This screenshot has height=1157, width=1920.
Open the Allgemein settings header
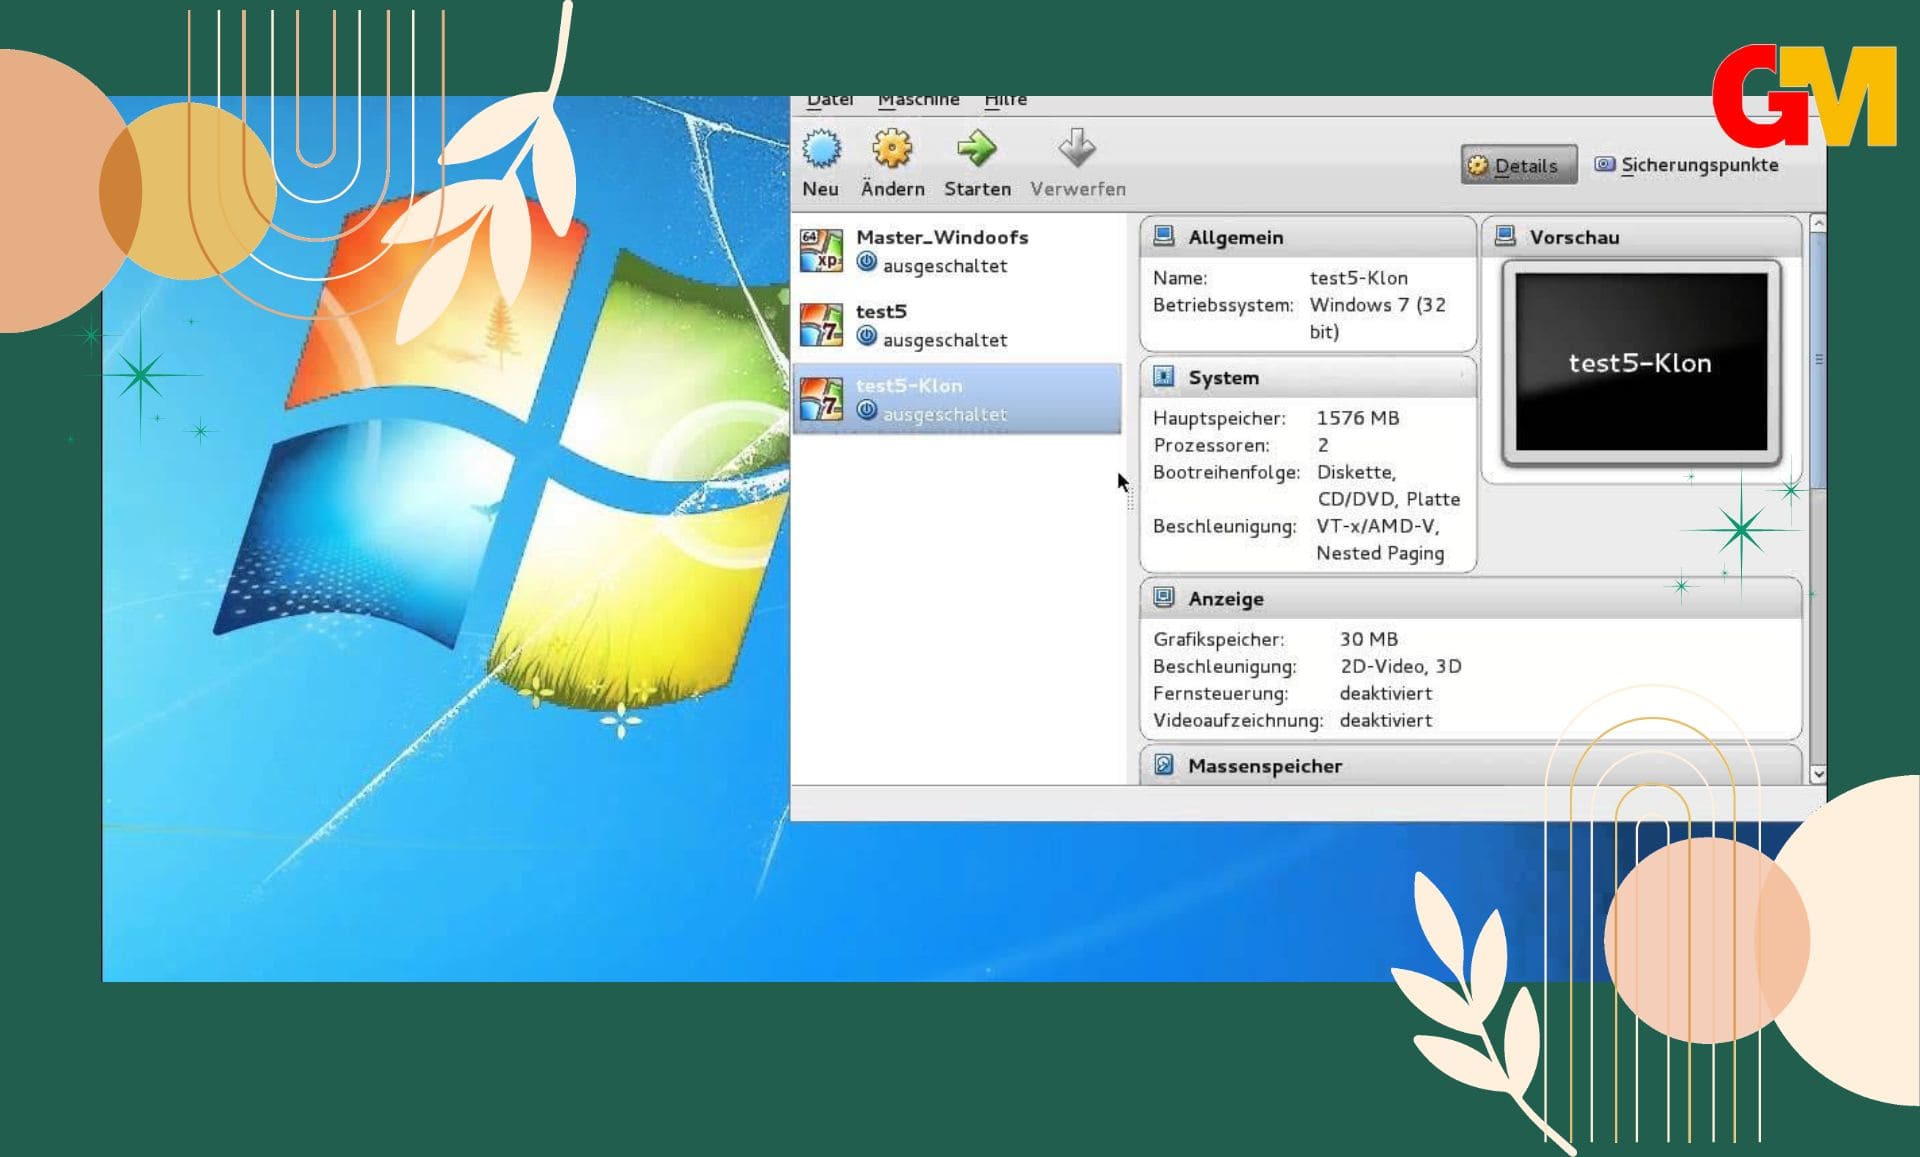(1307, 237)
